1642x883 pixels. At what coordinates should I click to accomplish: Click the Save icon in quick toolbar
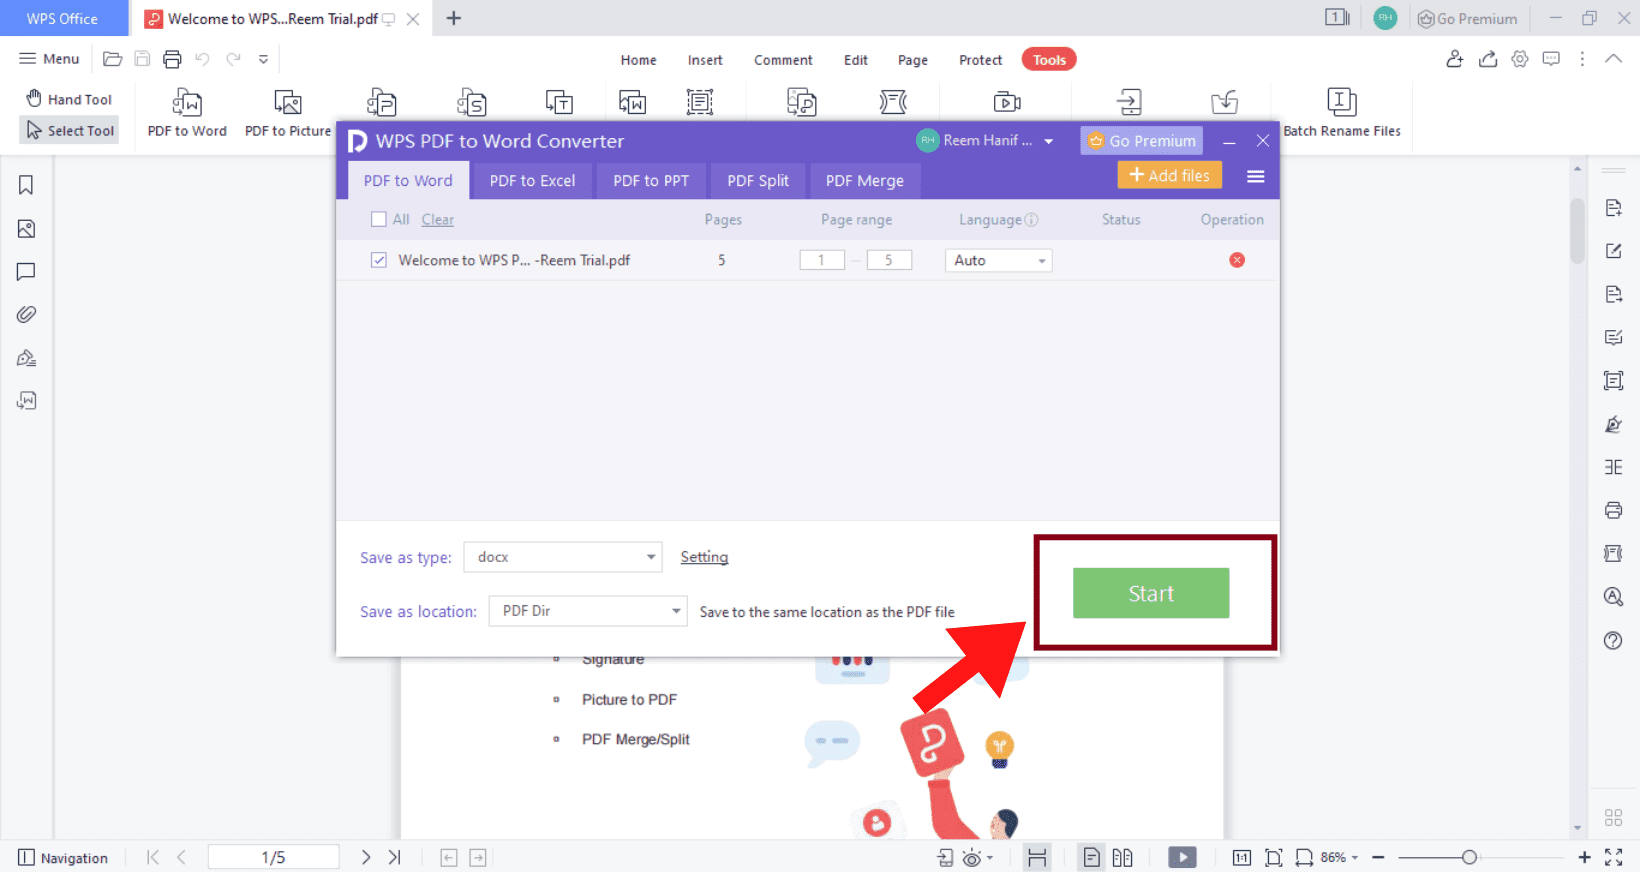pyautogui.click(x=142, y=60)
